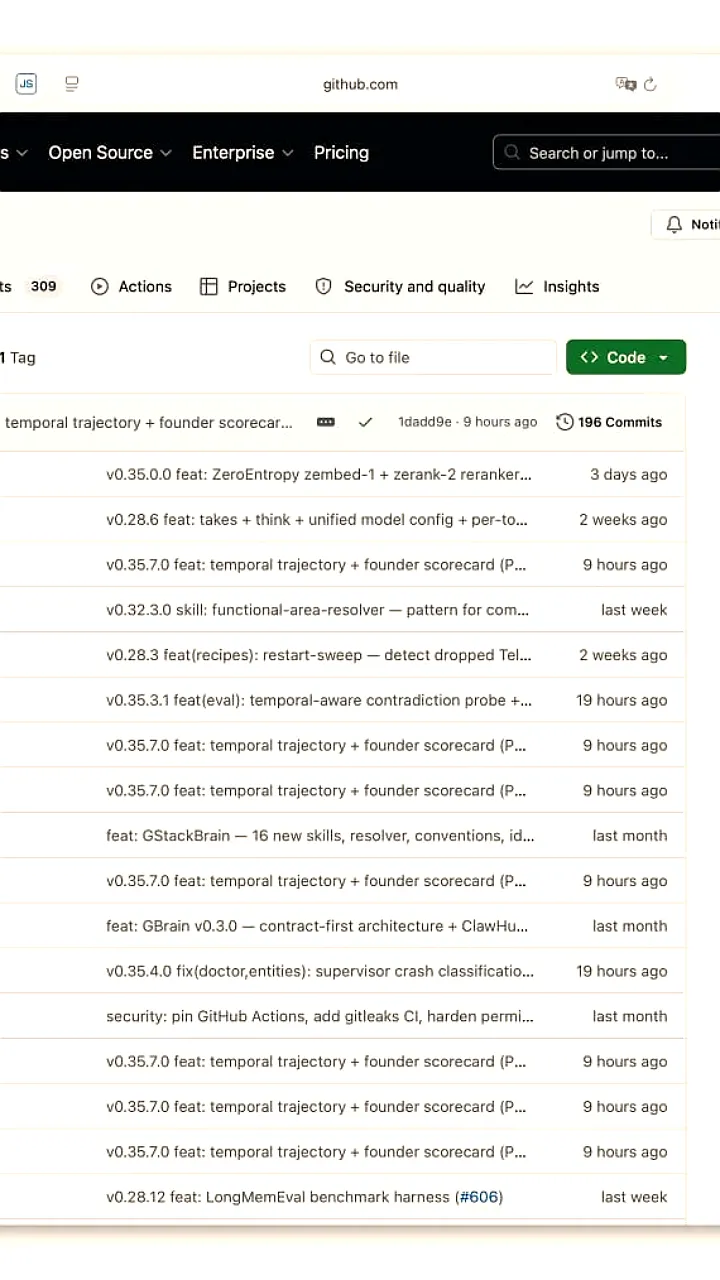
Task: Click 'last month' beside the security: pin commit
Action: 630,1016
